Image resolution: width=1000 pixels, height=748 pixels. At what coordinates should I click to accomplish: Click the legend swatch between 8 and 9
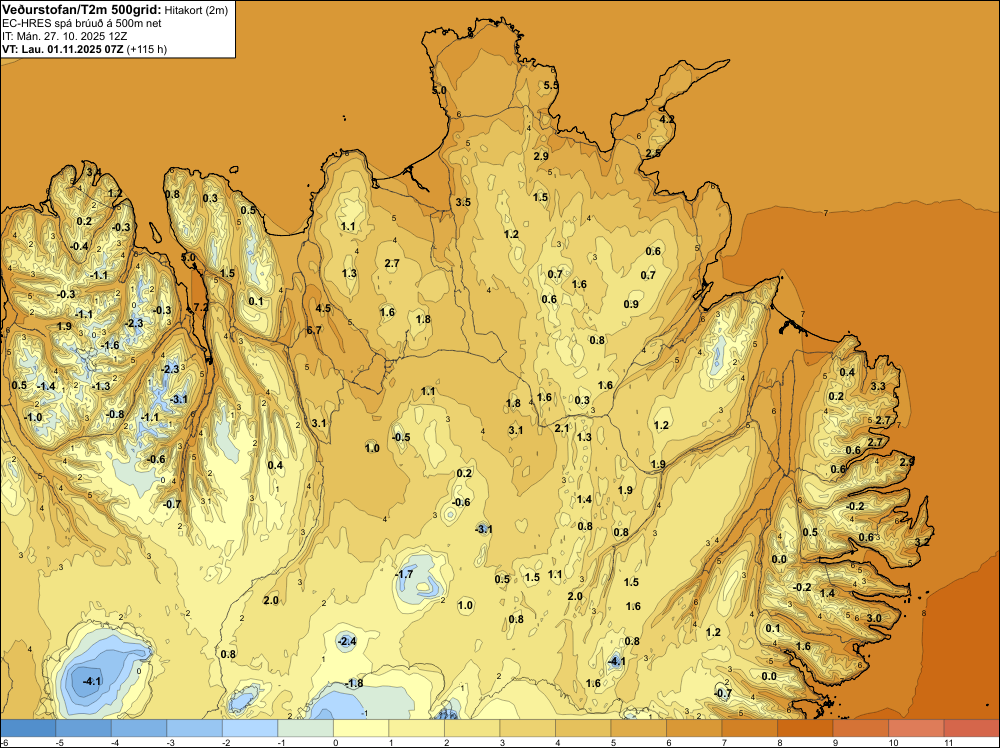click(805, 728)
